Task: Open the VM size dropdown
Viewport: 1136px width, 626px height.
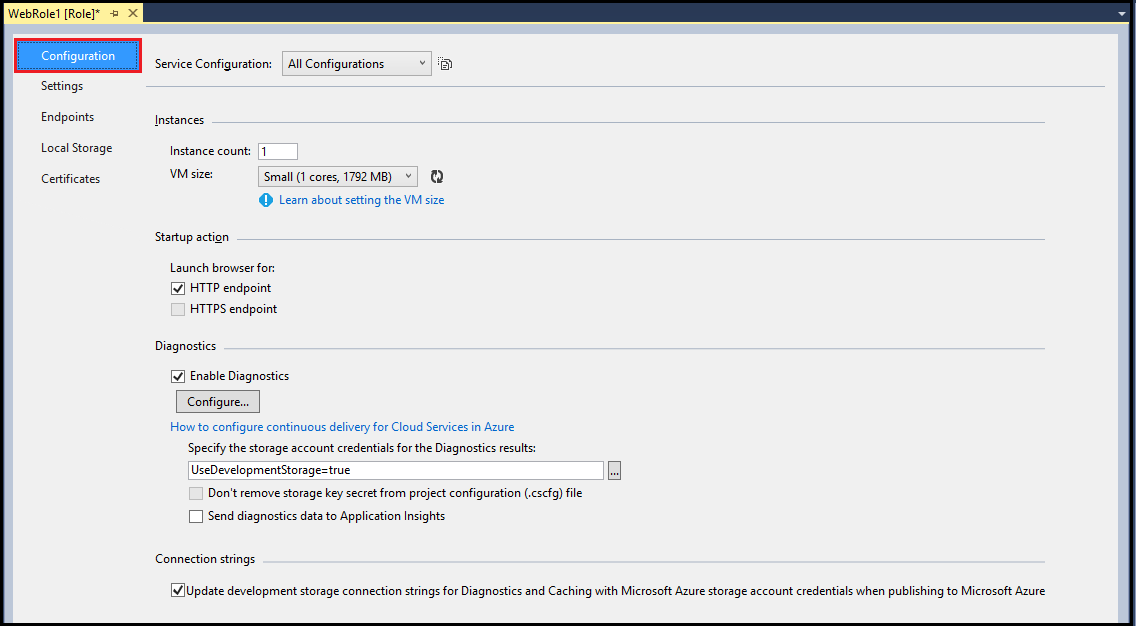Action: coord(409,175)
